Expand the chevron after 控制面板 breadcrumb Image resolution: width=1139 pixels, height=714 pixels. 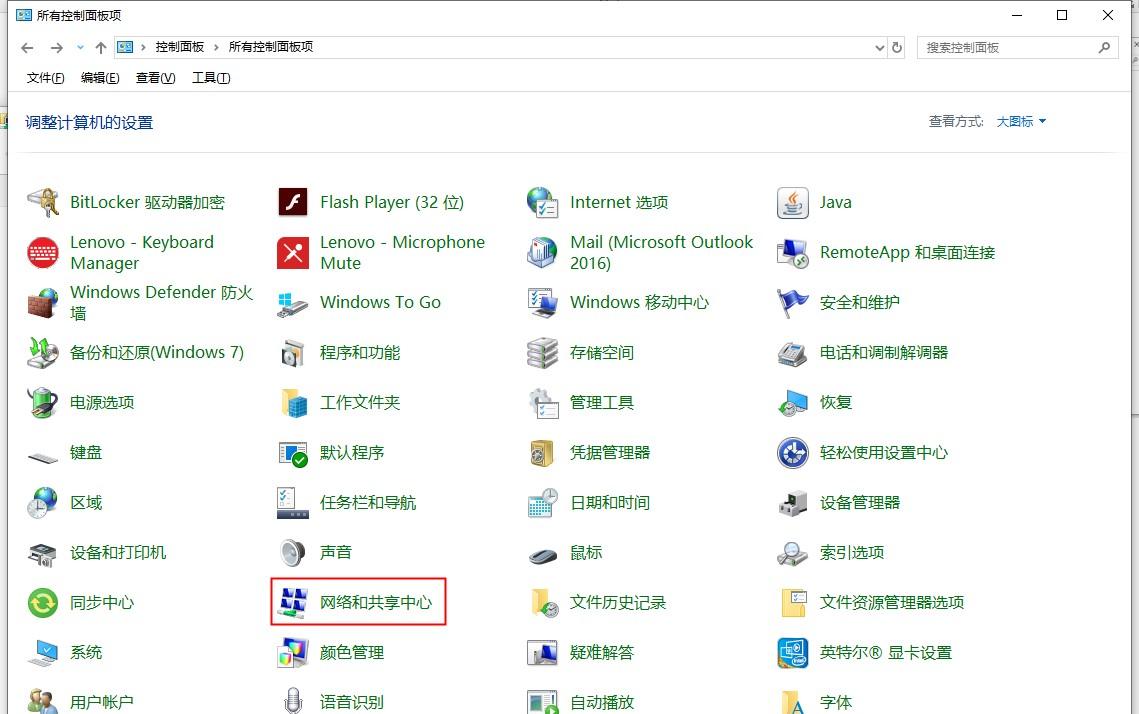(x=216, y=47)
